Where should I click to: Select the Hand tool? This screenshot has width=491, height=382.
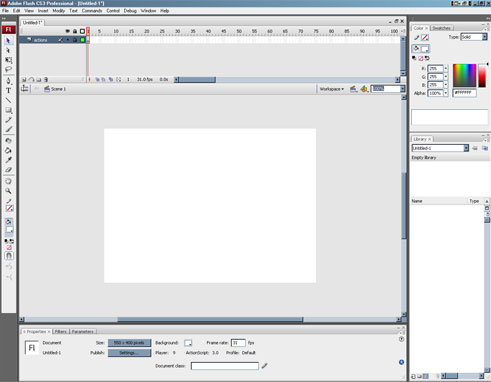coord(8,181)
